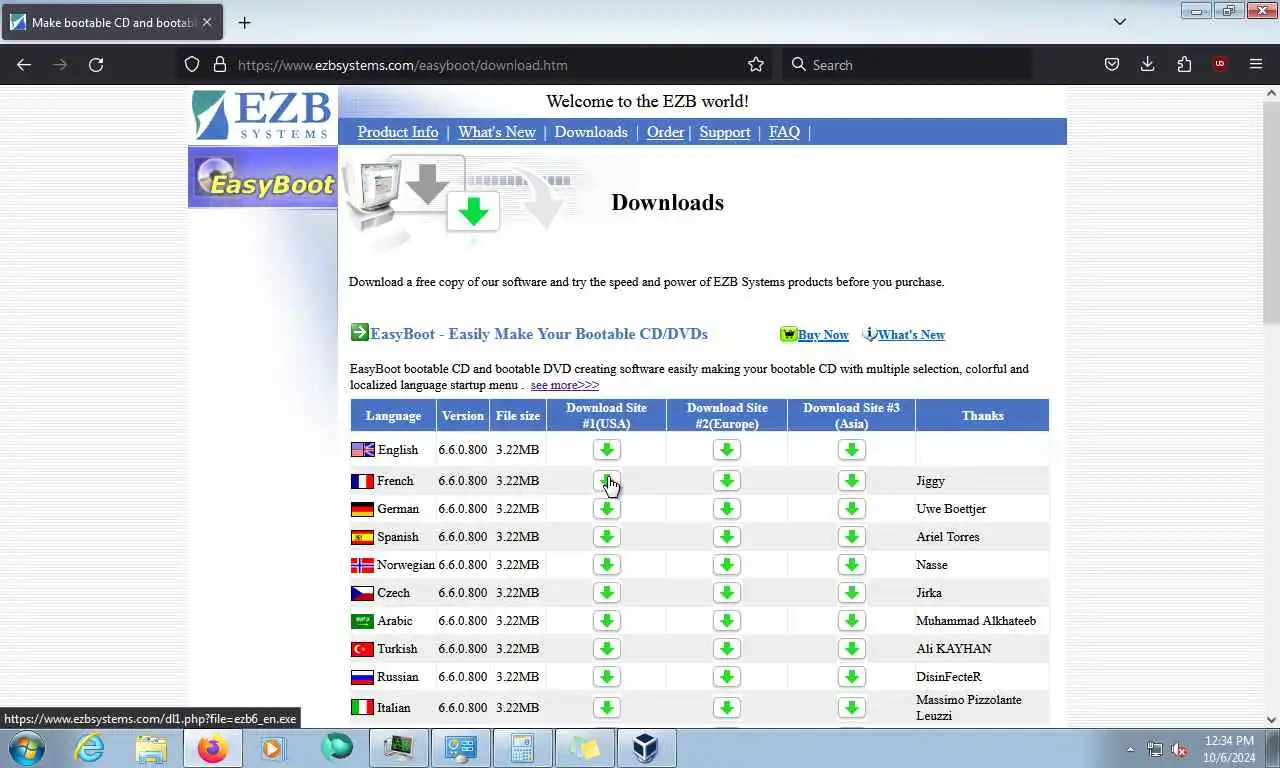Download Spanish version from USA site

606,537
